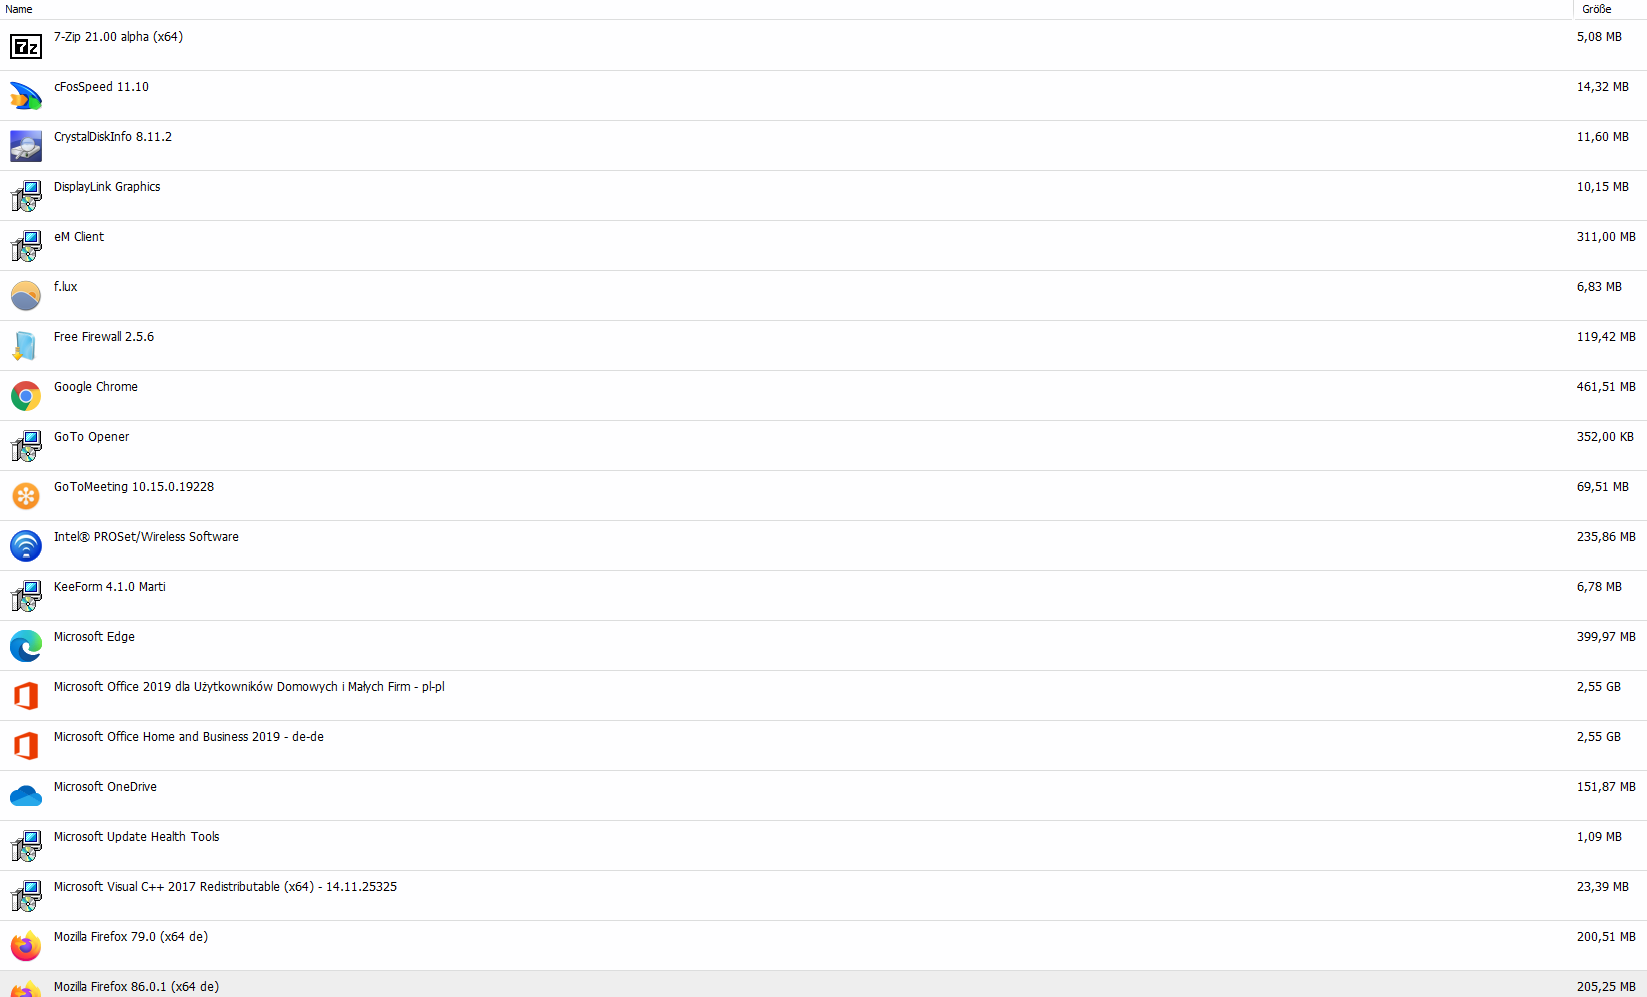Click the 11,60 MB size value
The height and width of the screenshot is (997, 1647).
(x=1603, y=137)
